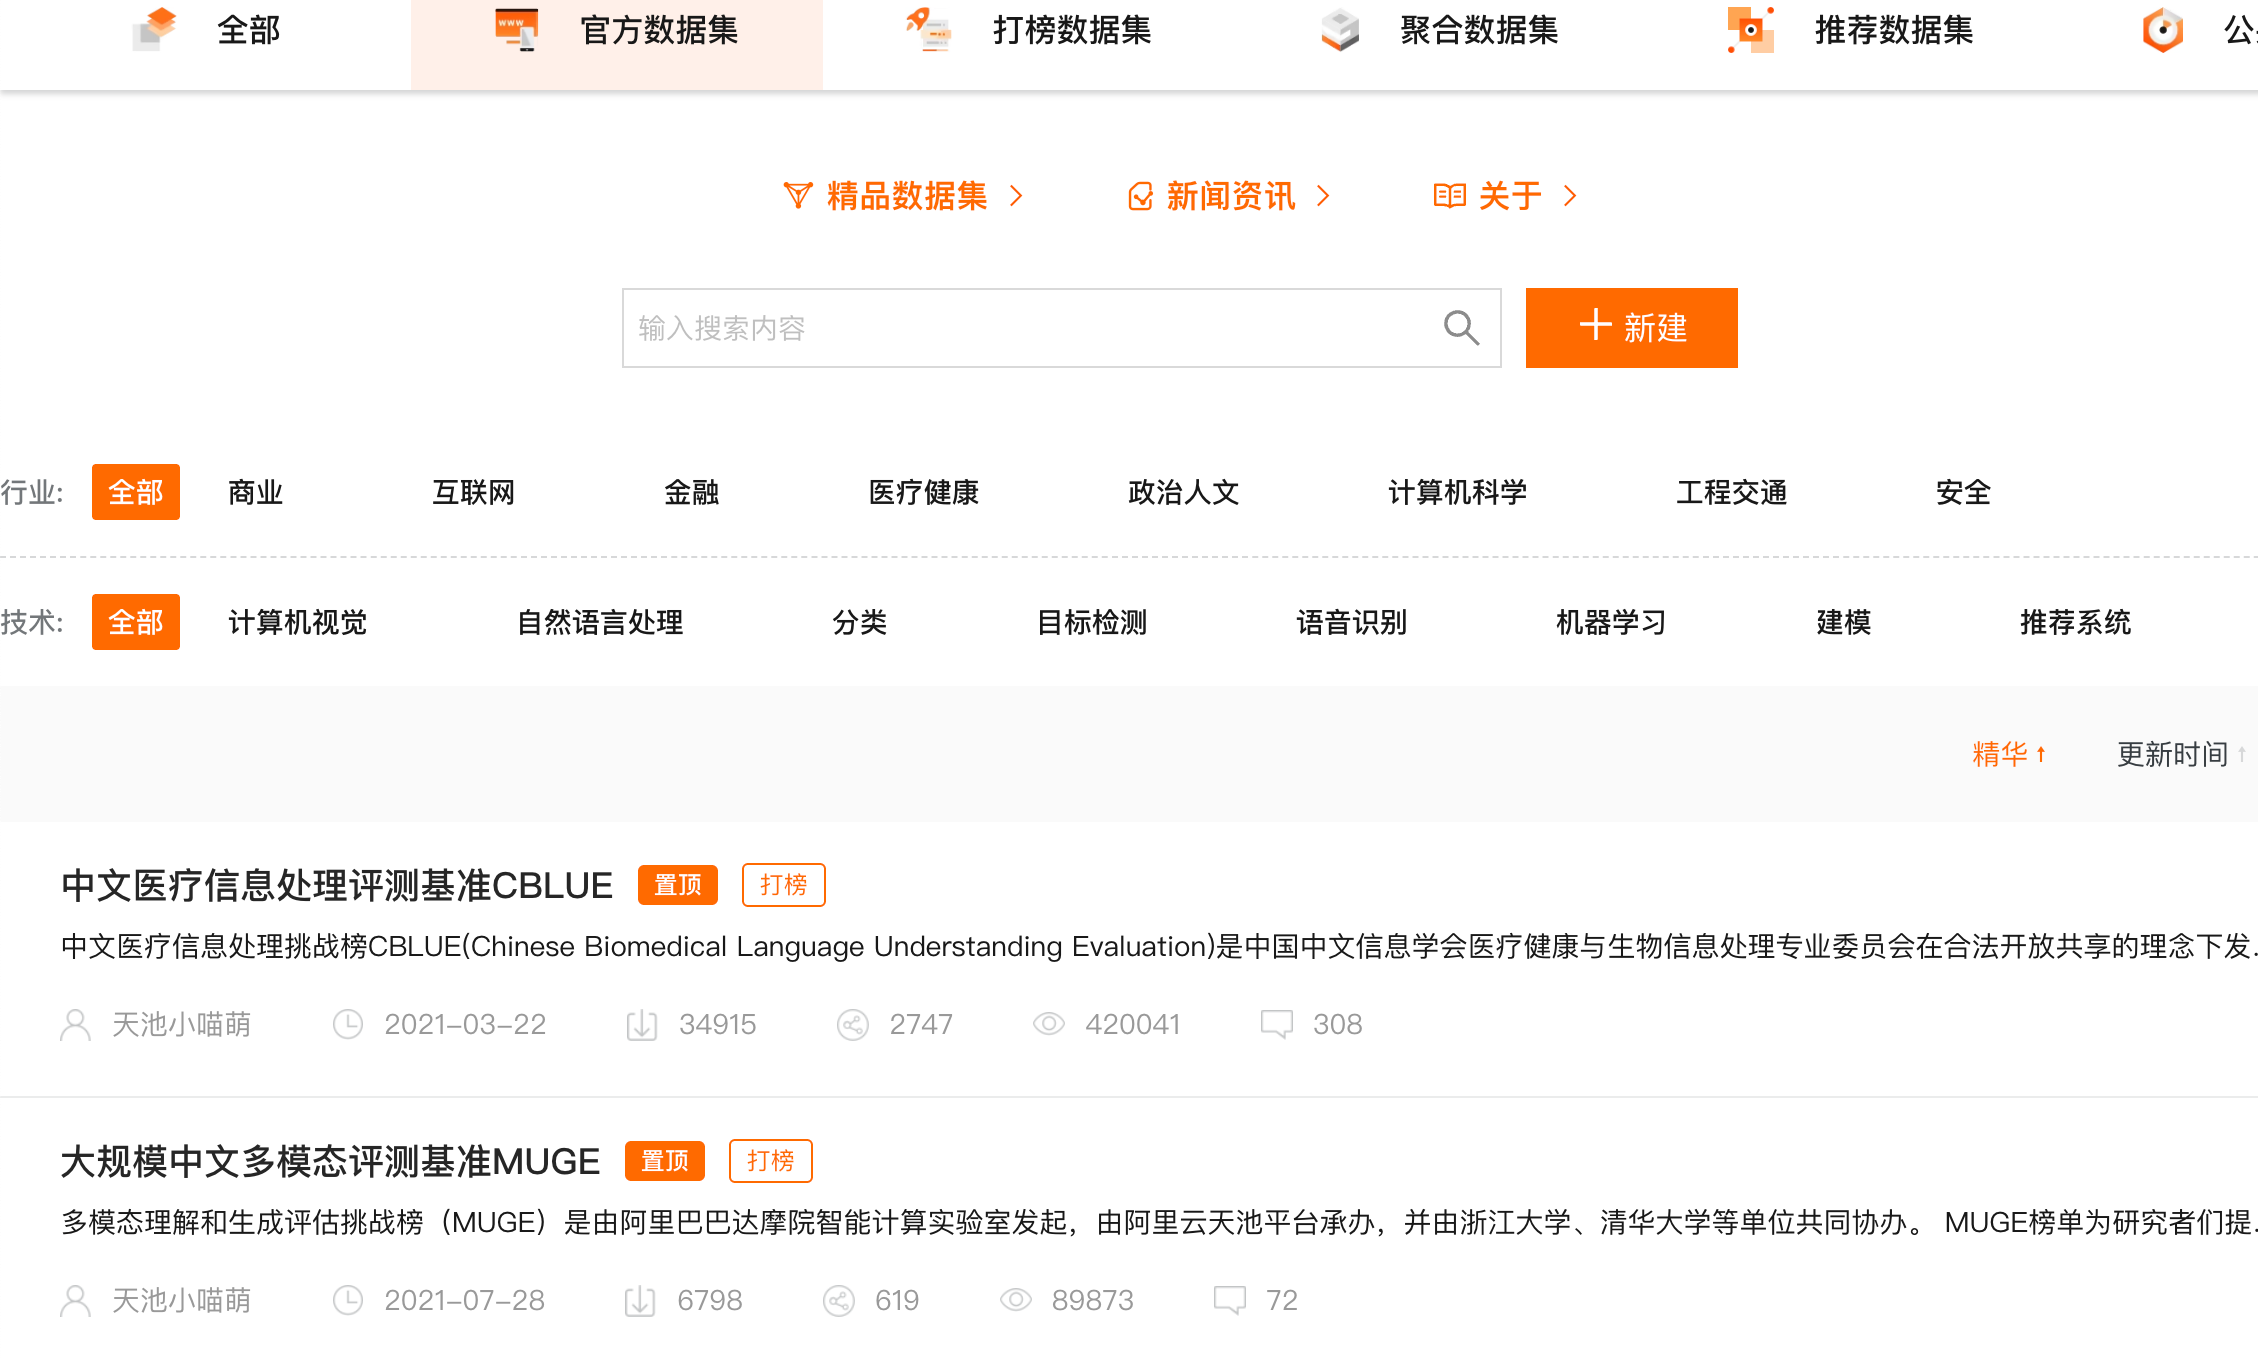Click the comments bubble icon under MUGE
Image resolution: width=2258 pixels, height=1358 pixels.
click(x=1232, y=1299)
